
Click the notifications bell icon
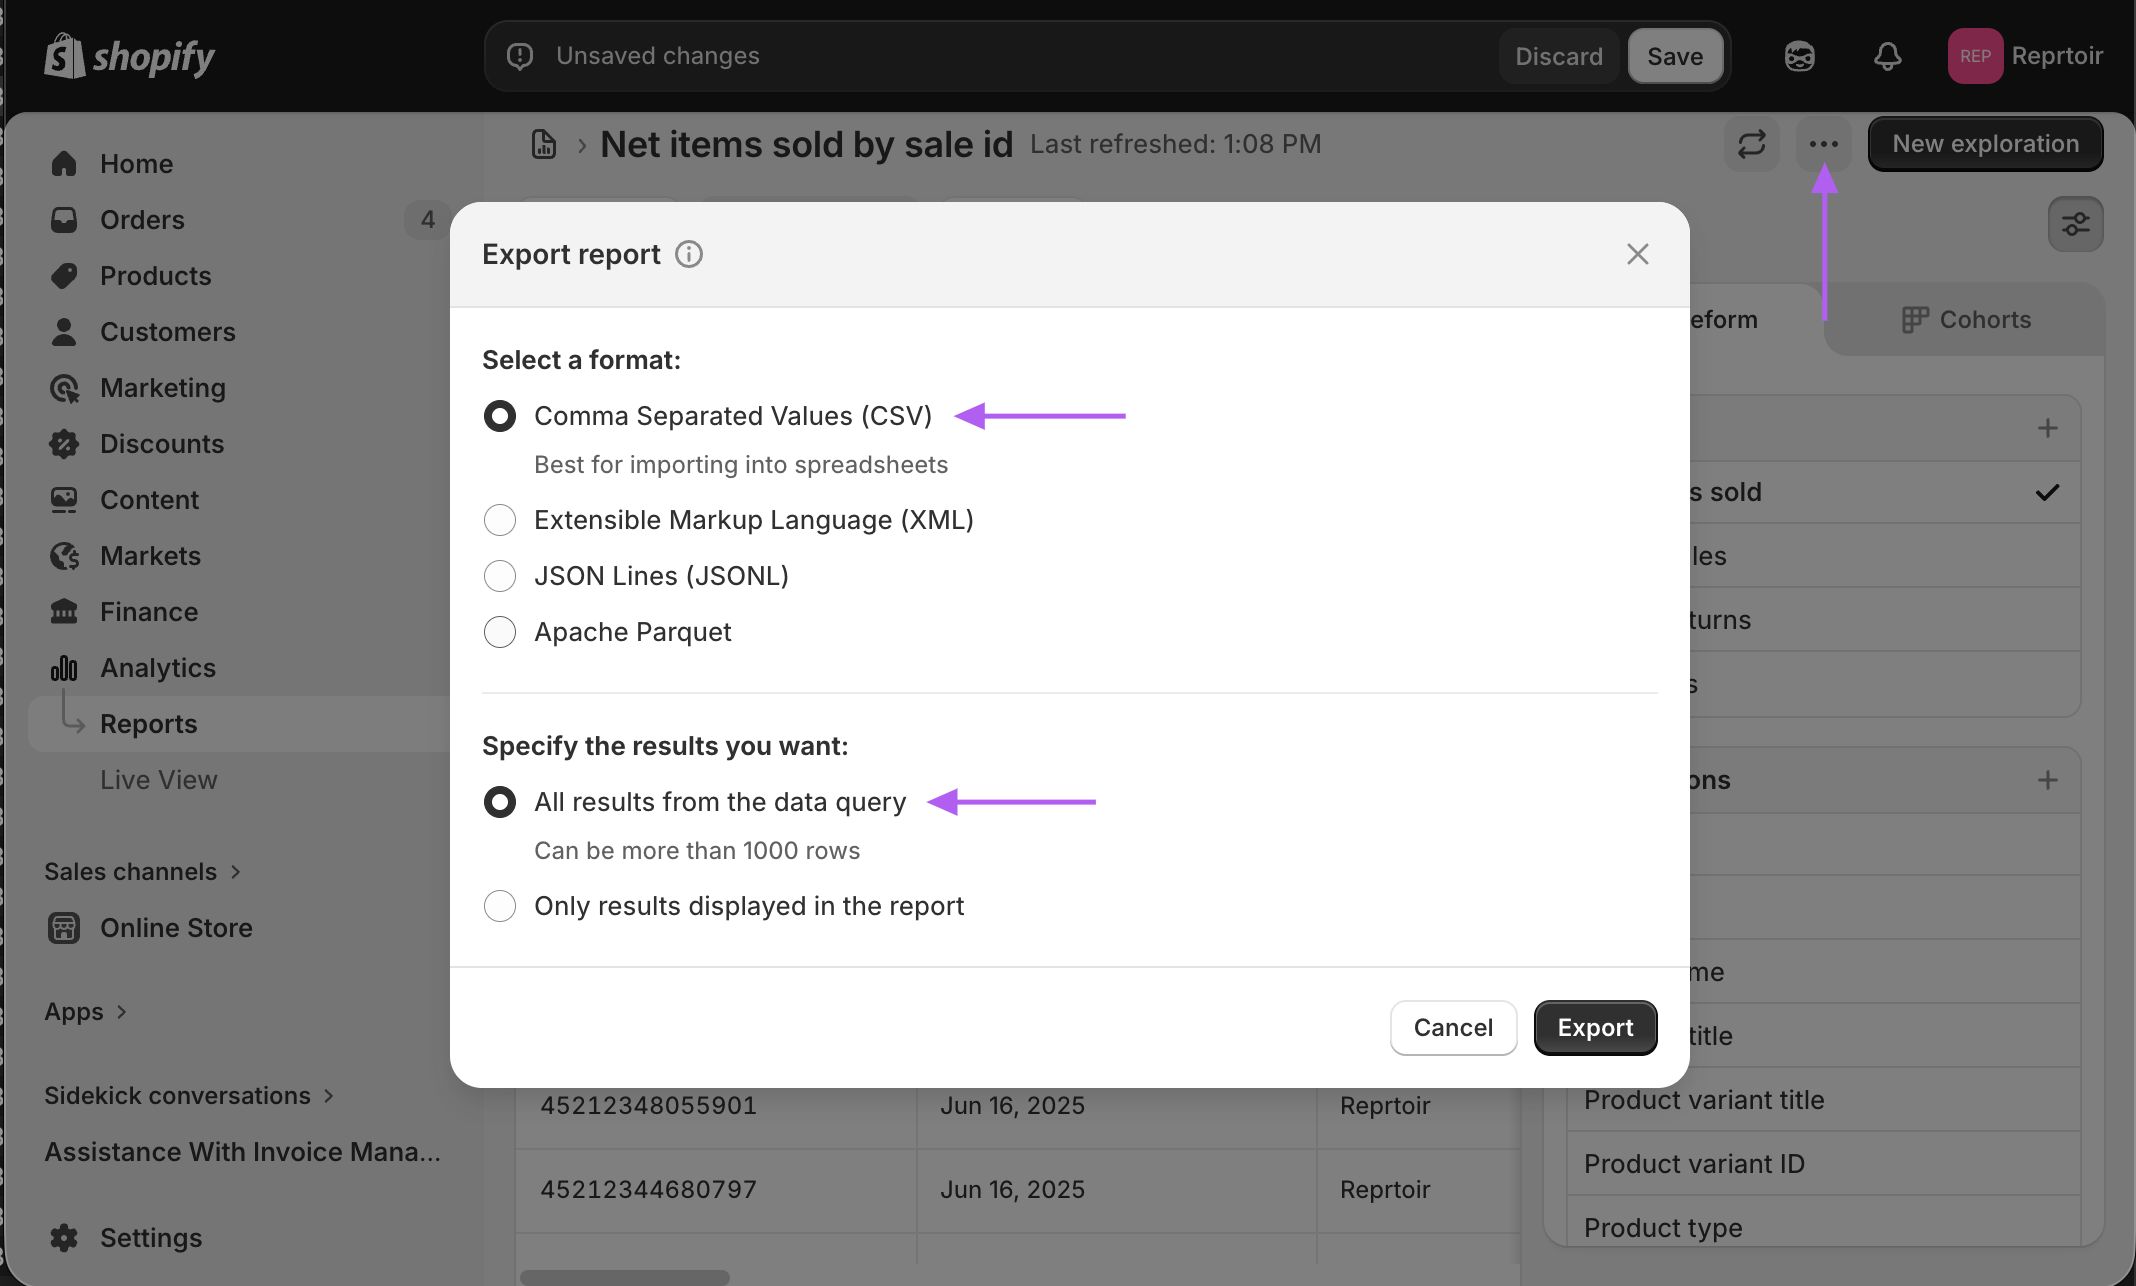[x=1887, y=56]
